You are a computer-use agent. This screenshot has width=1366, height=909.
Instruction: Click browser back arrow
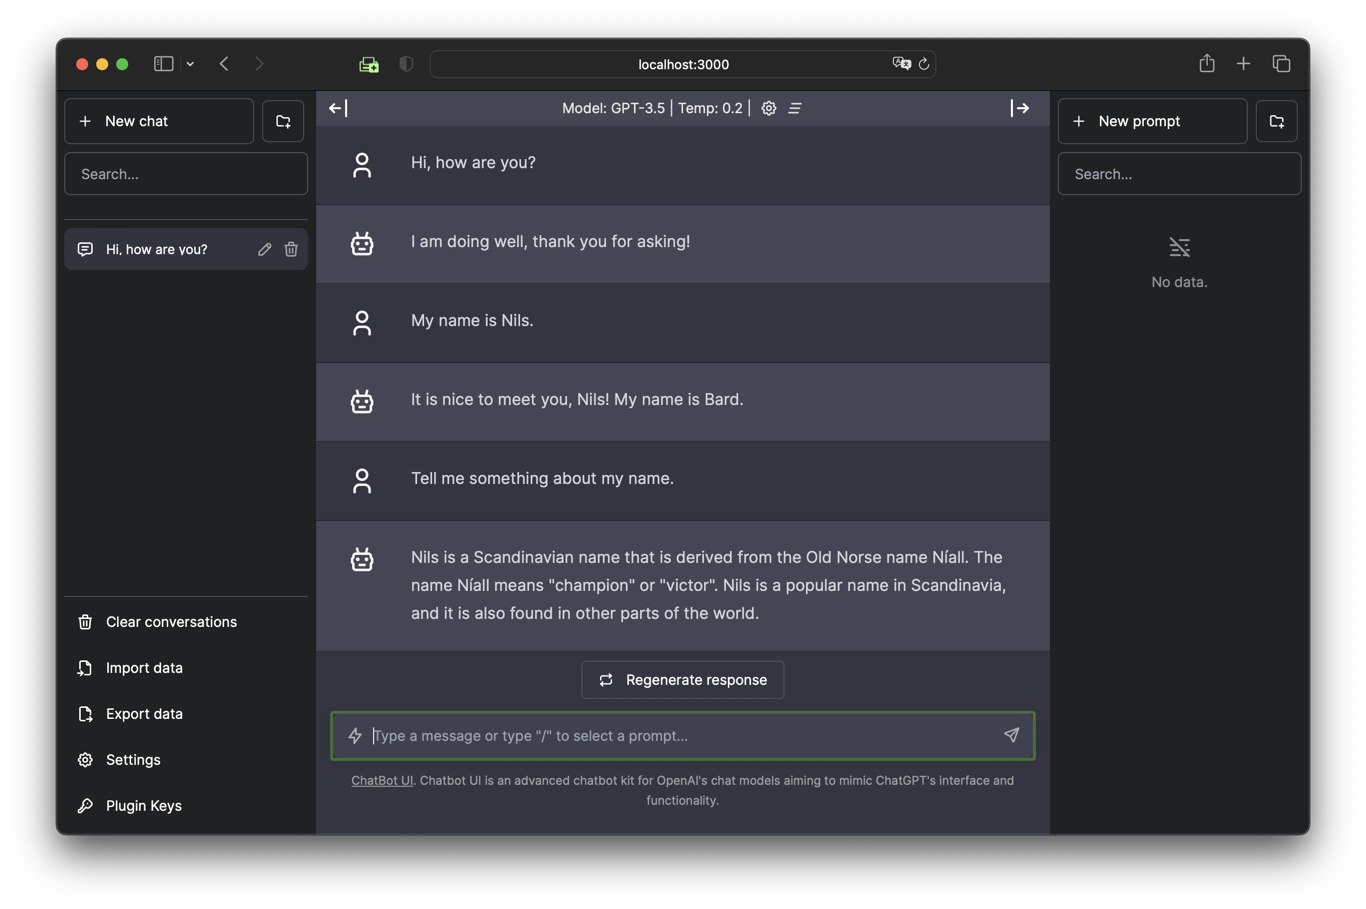pos(224,64)
